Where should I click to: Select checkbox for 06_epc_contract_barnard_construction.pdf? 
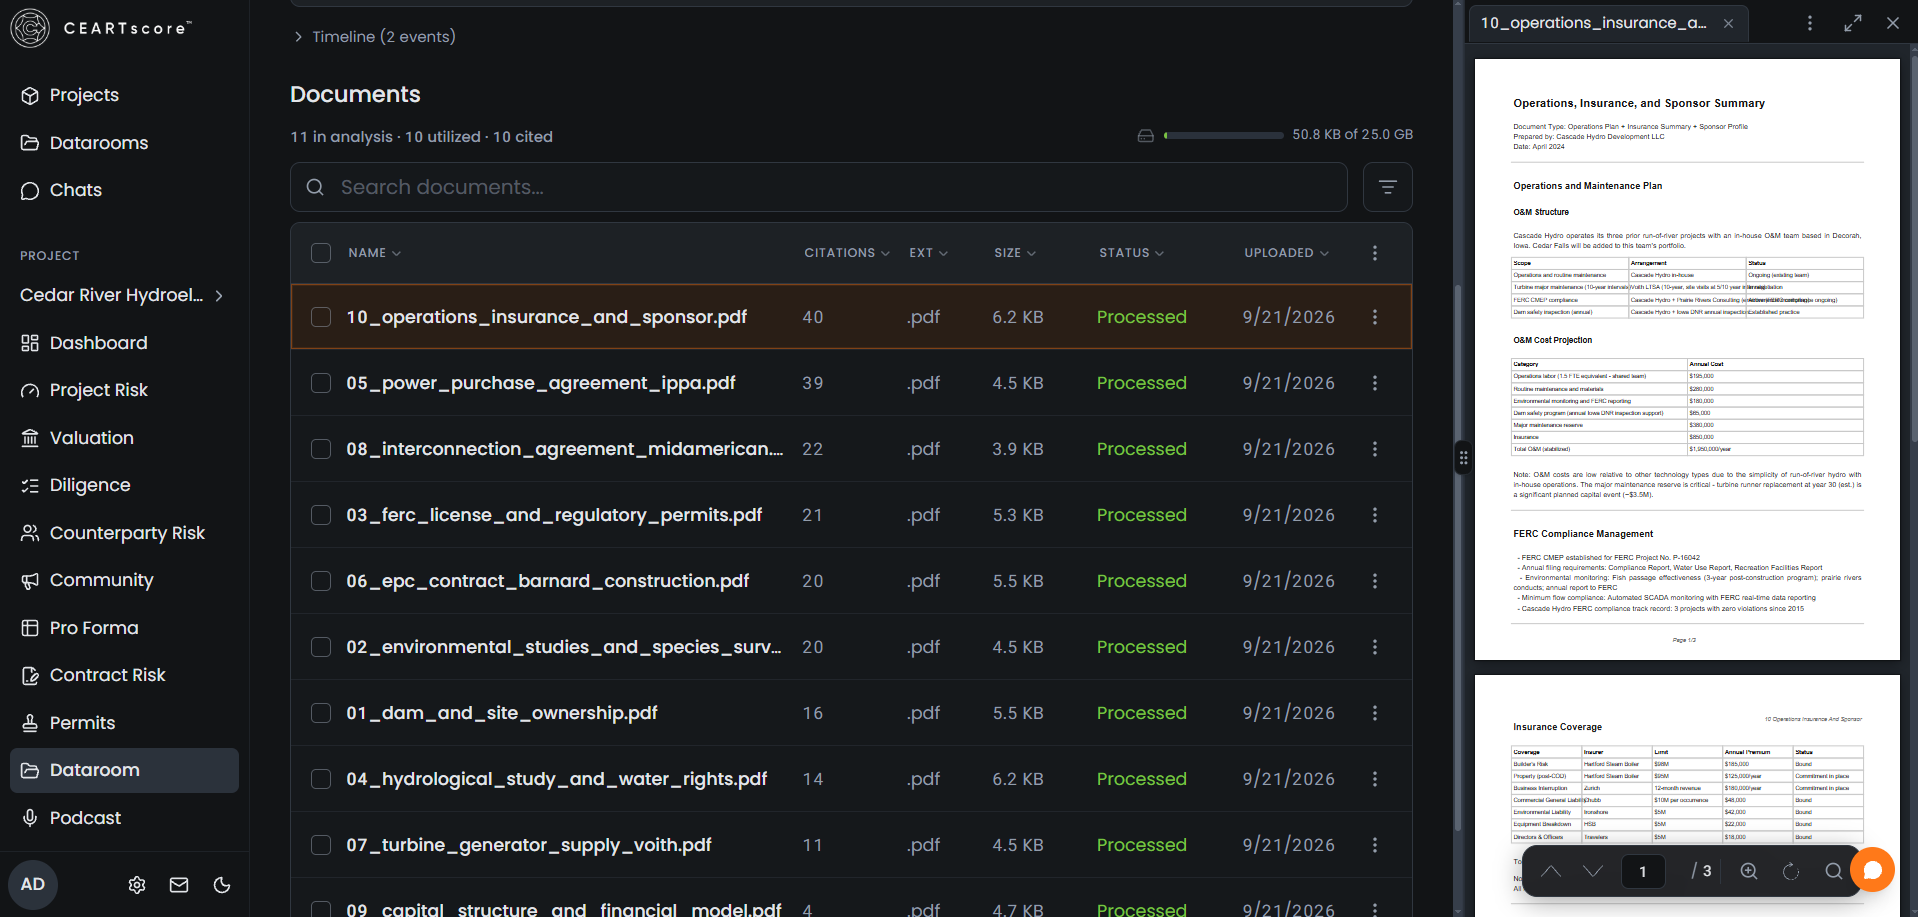pyautogui.click(x=321, y=581)
